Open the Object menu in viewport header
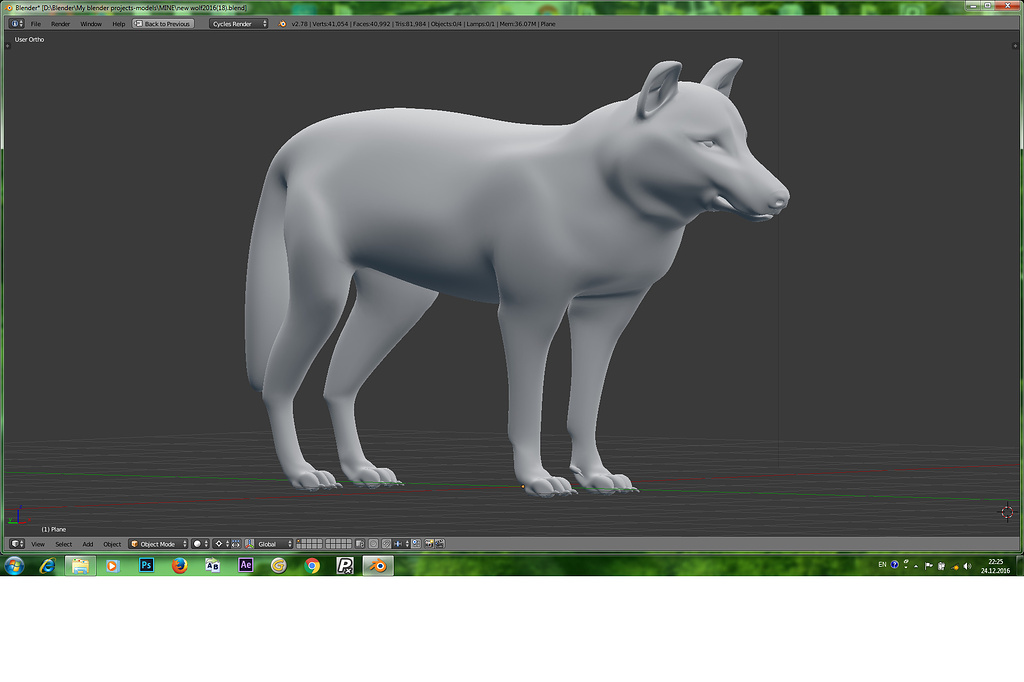This screenshot has width=1024, height=682. point(112,544)
